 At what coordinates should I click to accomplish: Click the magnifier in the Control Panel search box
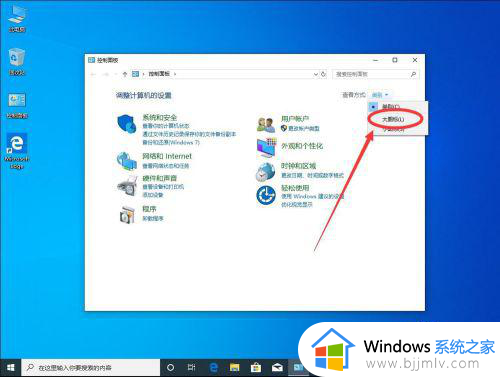[x=413, y=74]
